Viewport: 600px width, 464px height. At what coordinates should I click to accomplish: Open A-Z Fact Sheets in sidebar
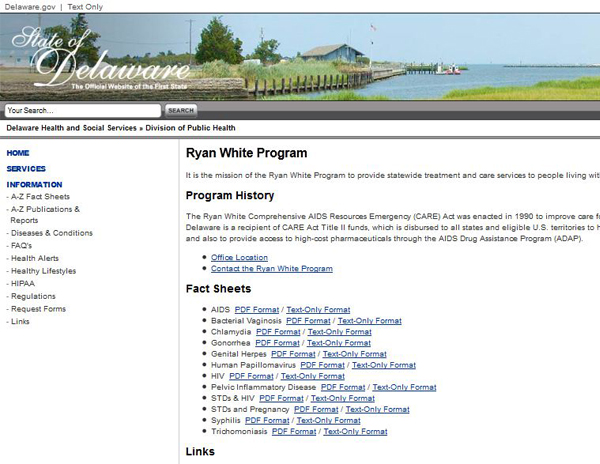point(40,197)
